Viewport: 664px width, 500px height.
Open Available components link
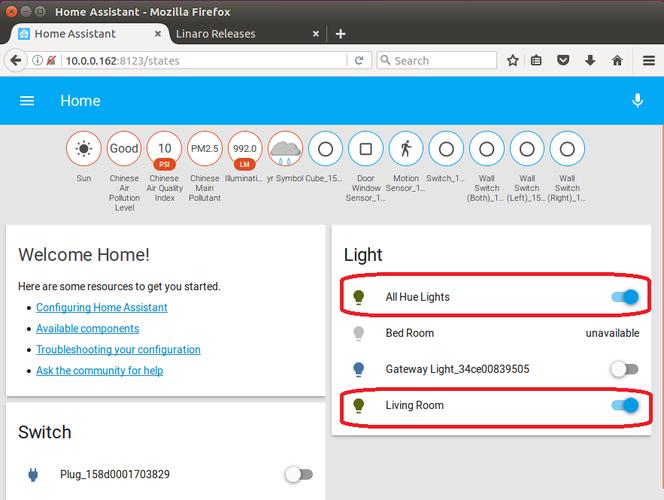(x=87, y=329)
